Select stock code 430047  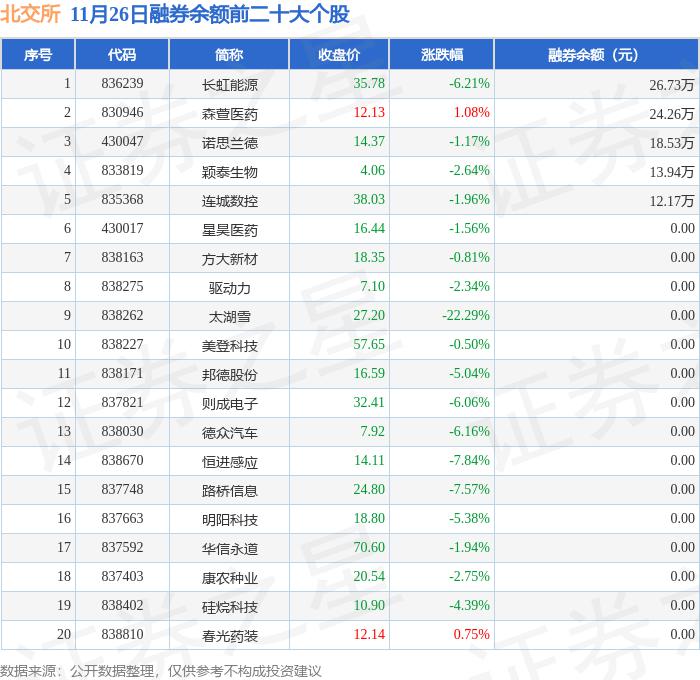tap(122, 141)
